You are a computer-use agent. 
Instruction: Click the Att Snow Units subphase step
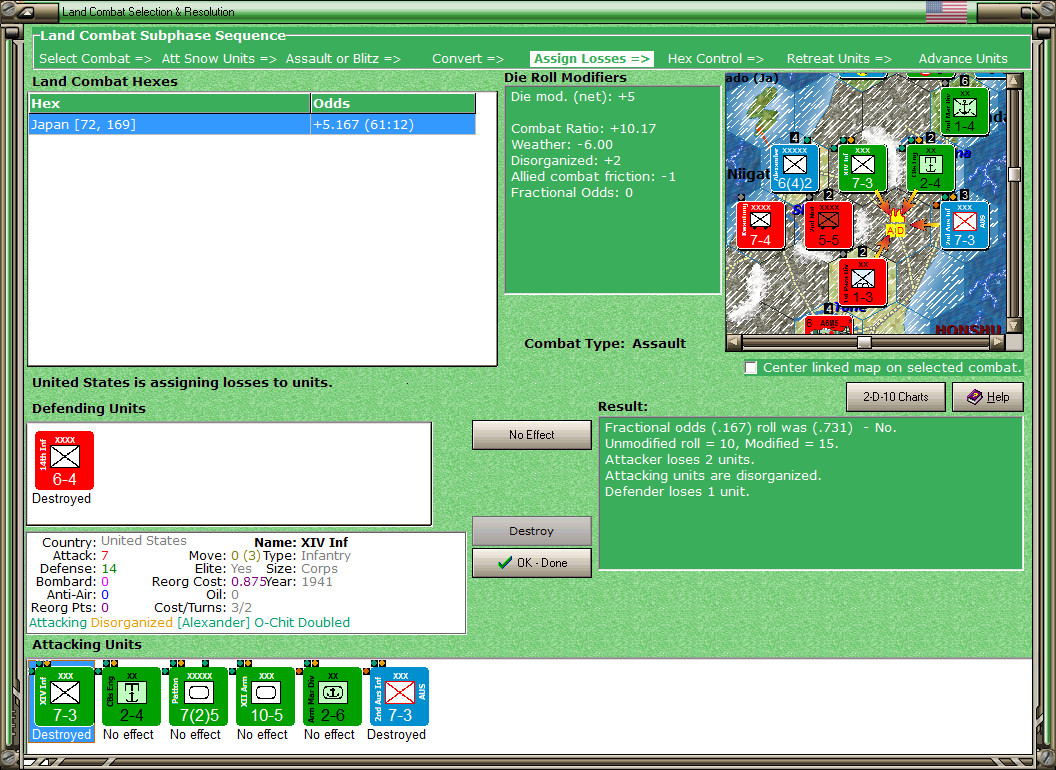click(219, 59)
